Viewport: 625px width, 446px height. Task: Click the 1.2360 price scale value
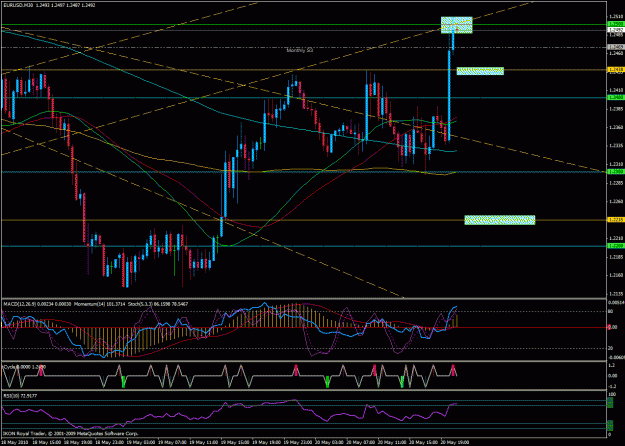pos(615,127)
